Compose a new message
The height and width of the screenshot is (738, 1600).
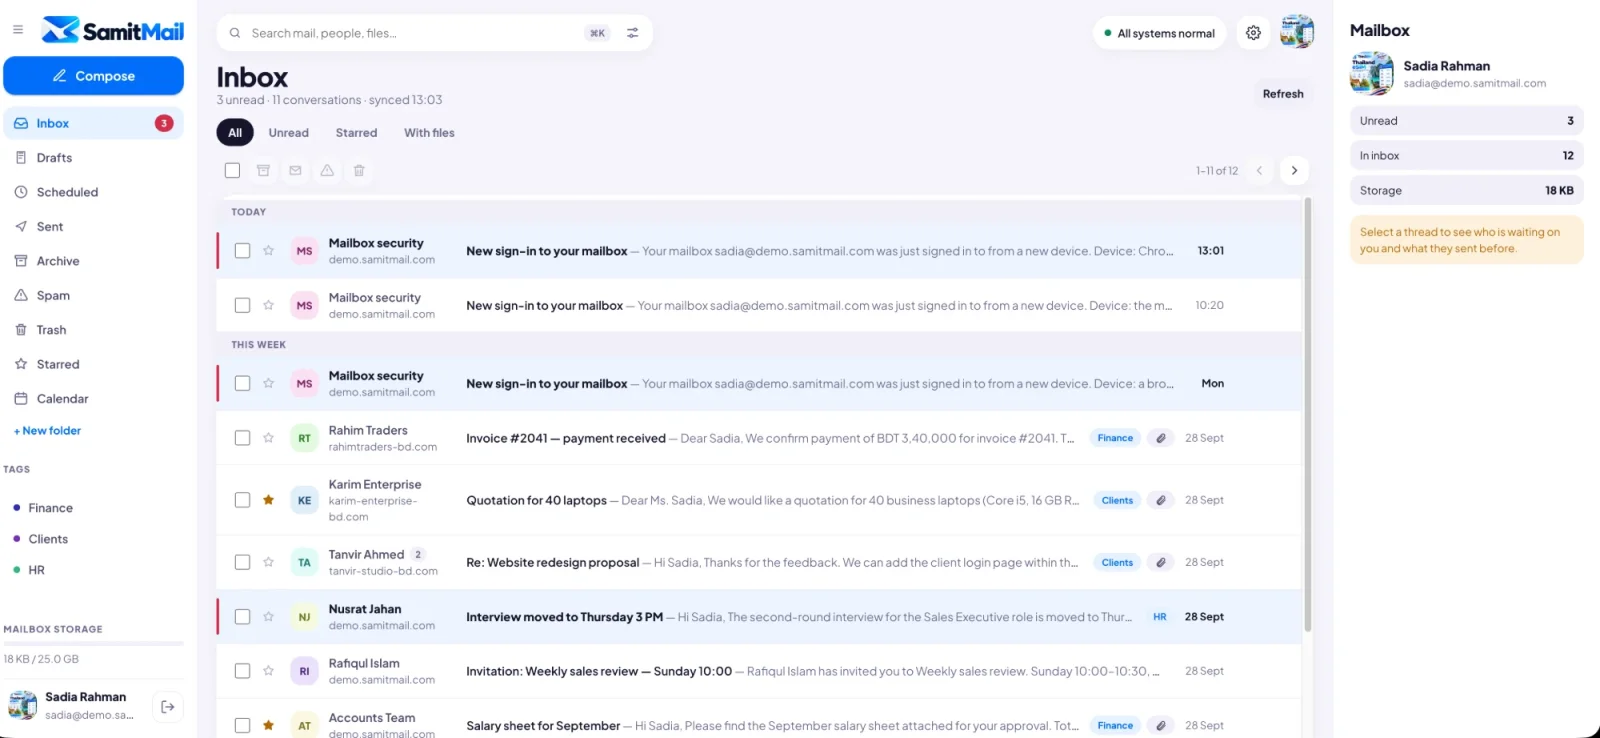click(93, 76)
